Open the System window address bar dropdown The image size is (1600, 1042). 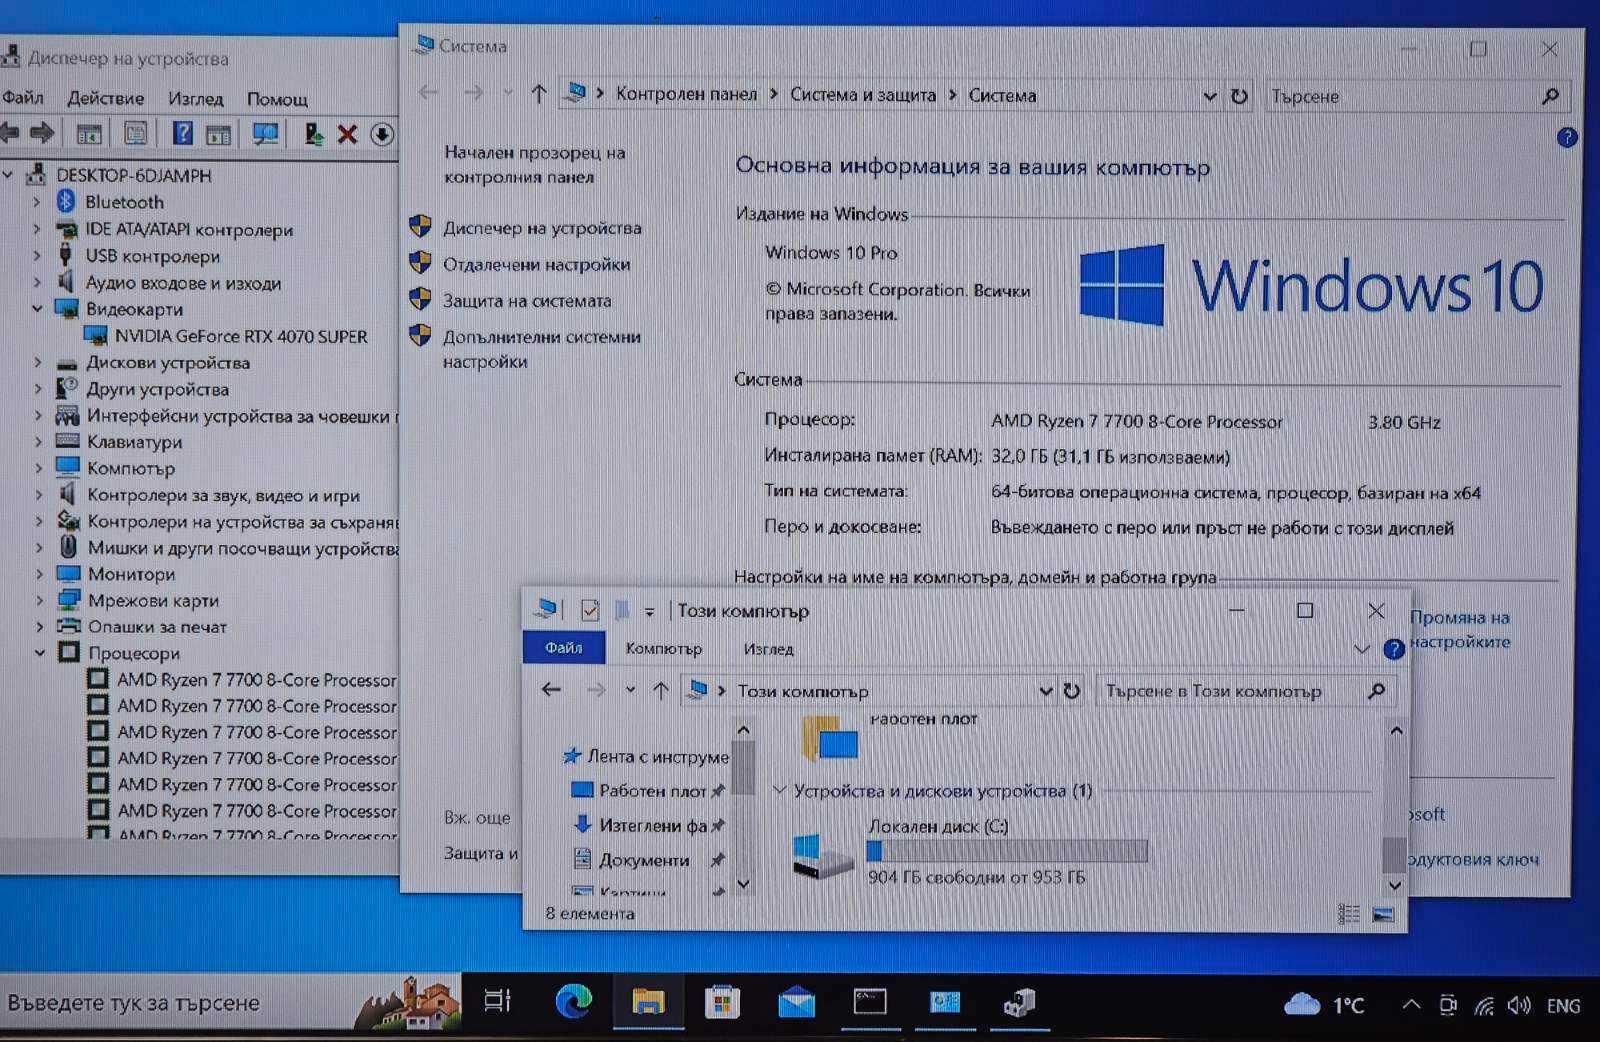(1210, 96)
